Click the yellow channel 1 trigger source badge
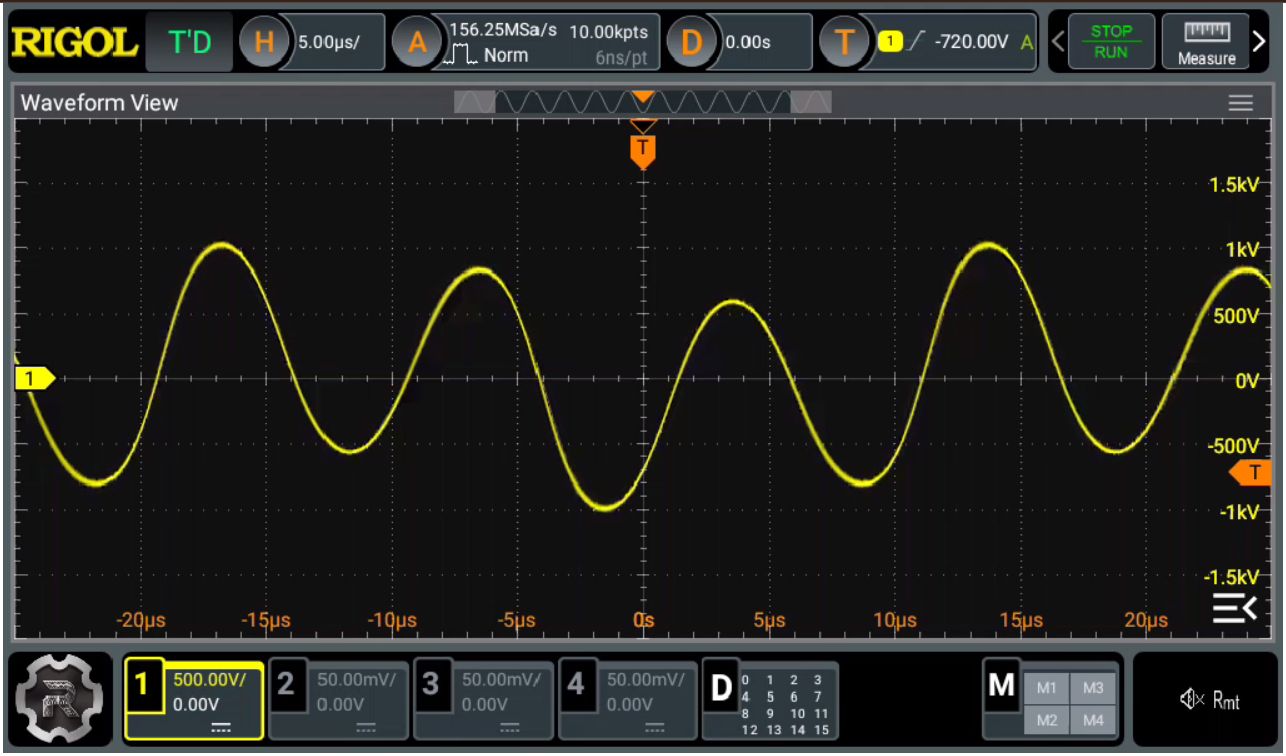Screen dimensions: 1286x756 point(890,42)
